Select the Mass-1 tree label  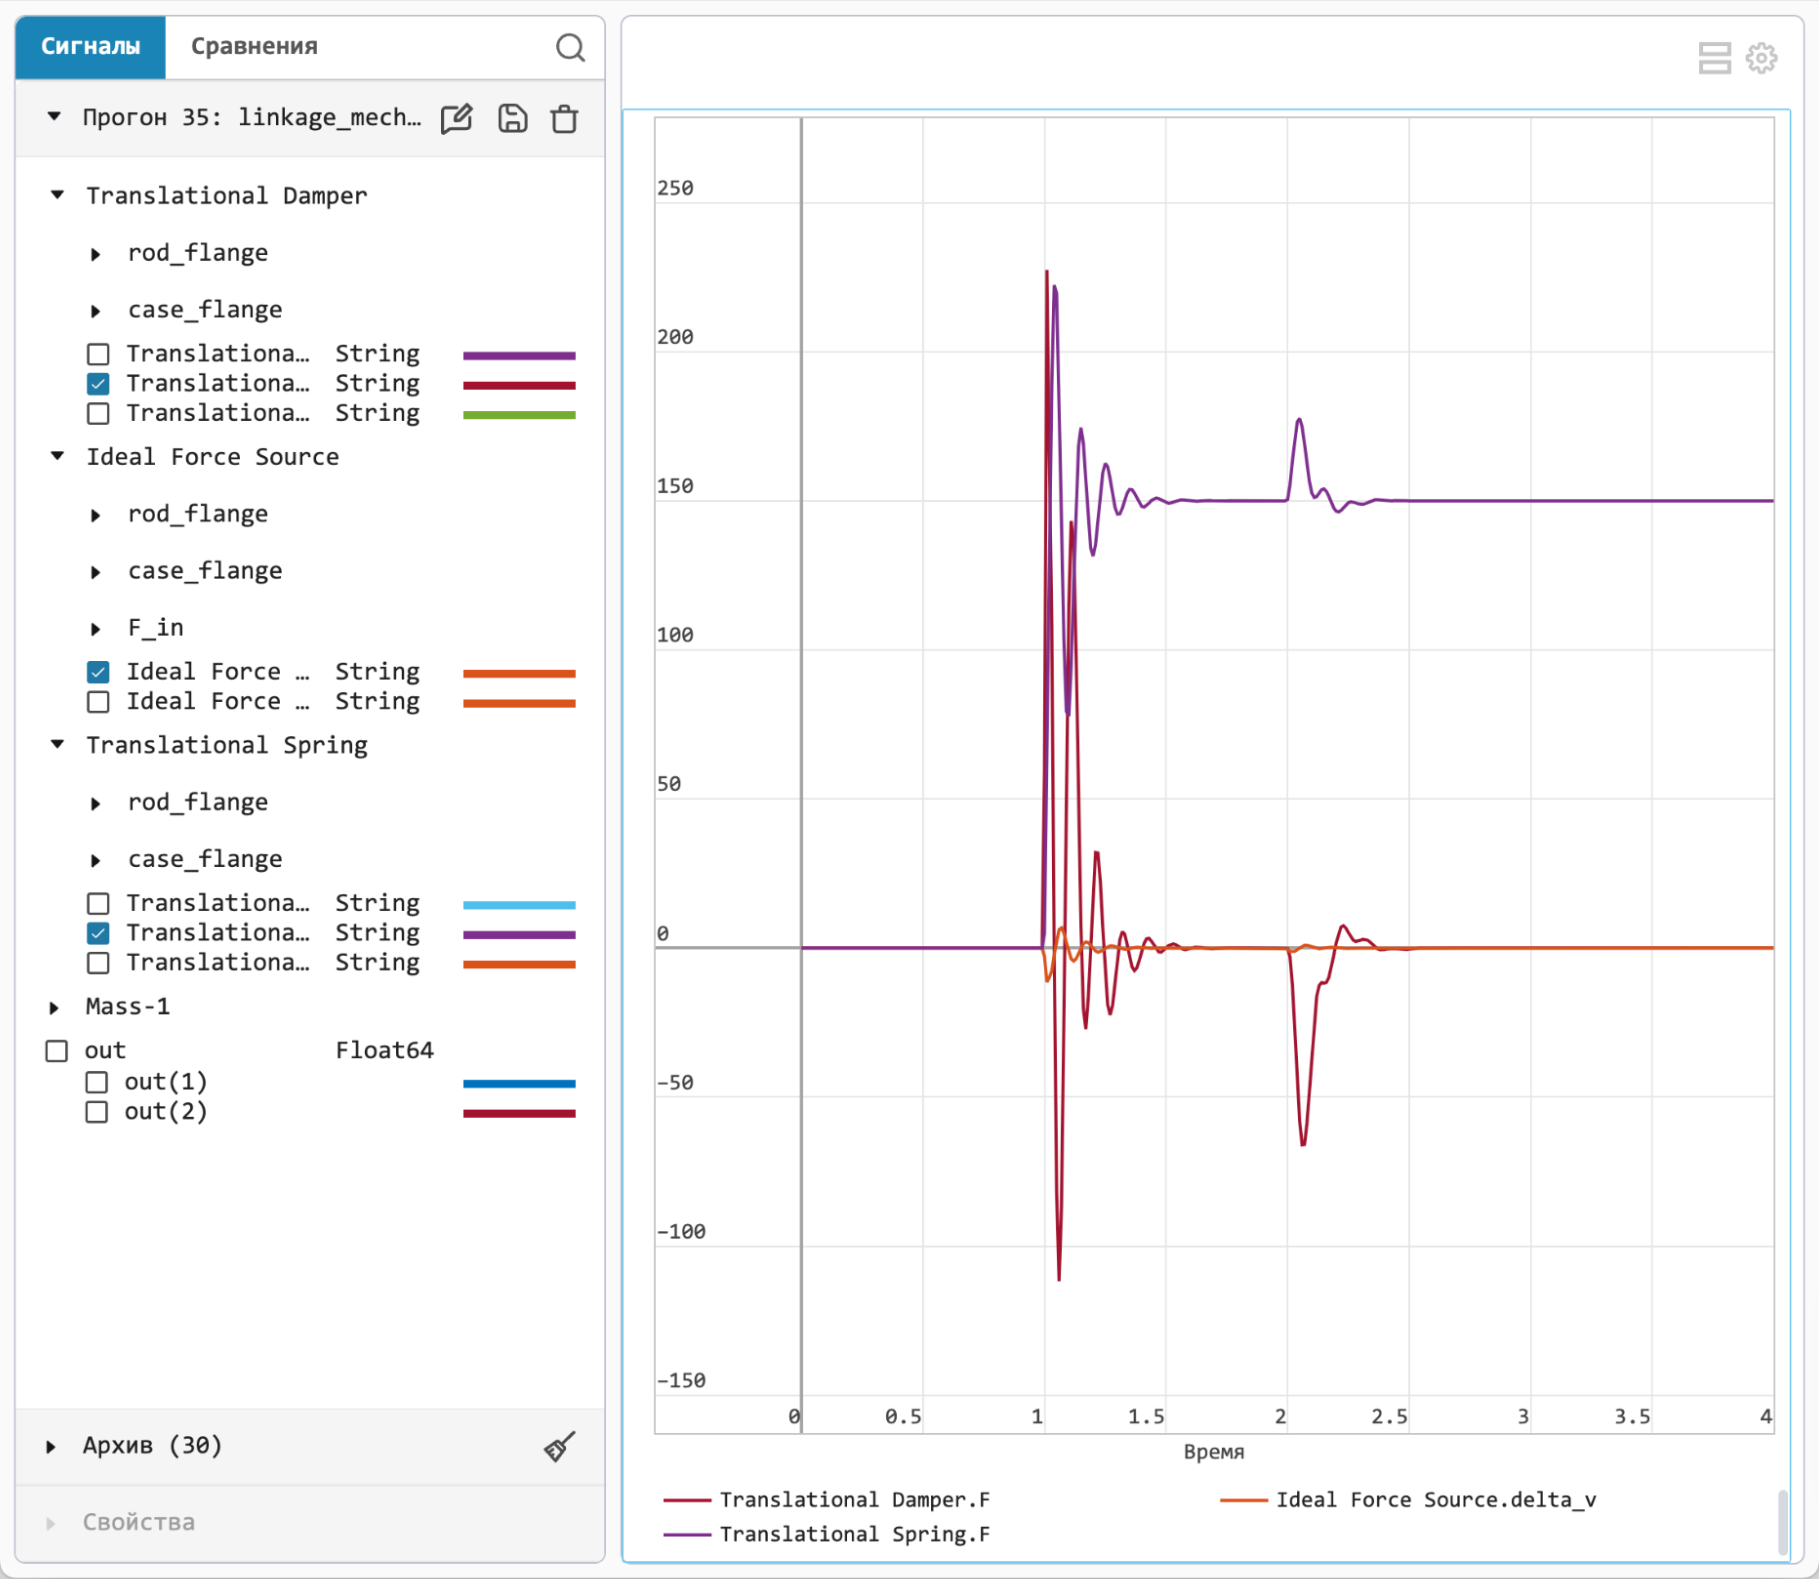[x=128, y=1006]
